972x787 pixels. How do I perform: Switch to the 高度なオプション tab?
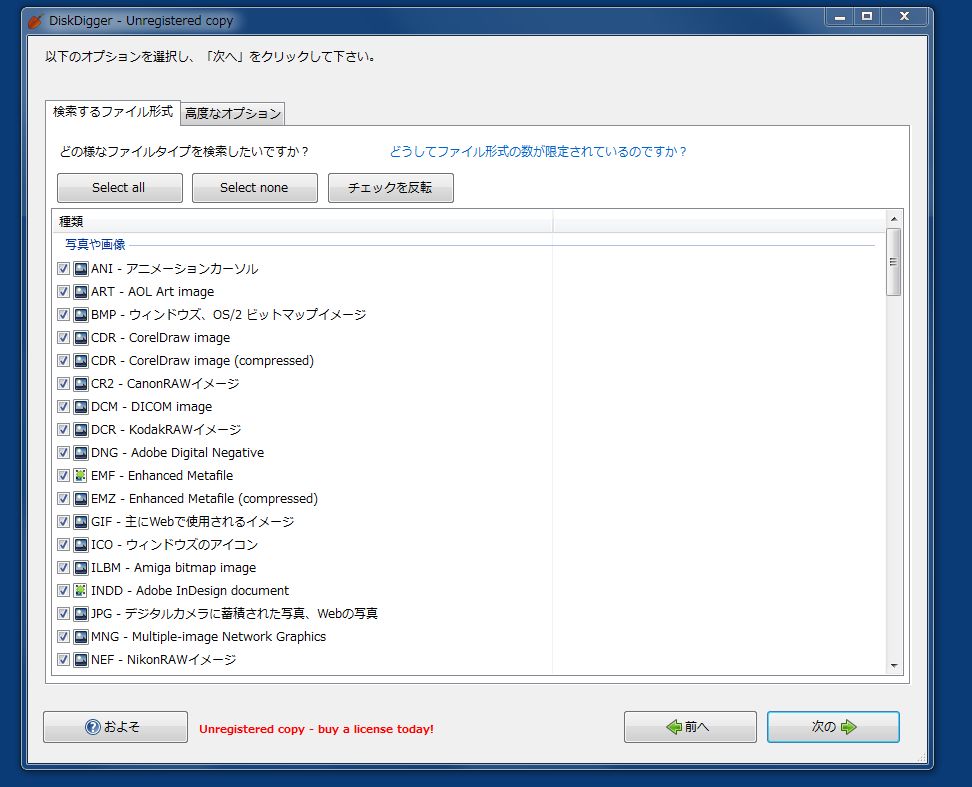pyautogui.click(x=232, y=113)
